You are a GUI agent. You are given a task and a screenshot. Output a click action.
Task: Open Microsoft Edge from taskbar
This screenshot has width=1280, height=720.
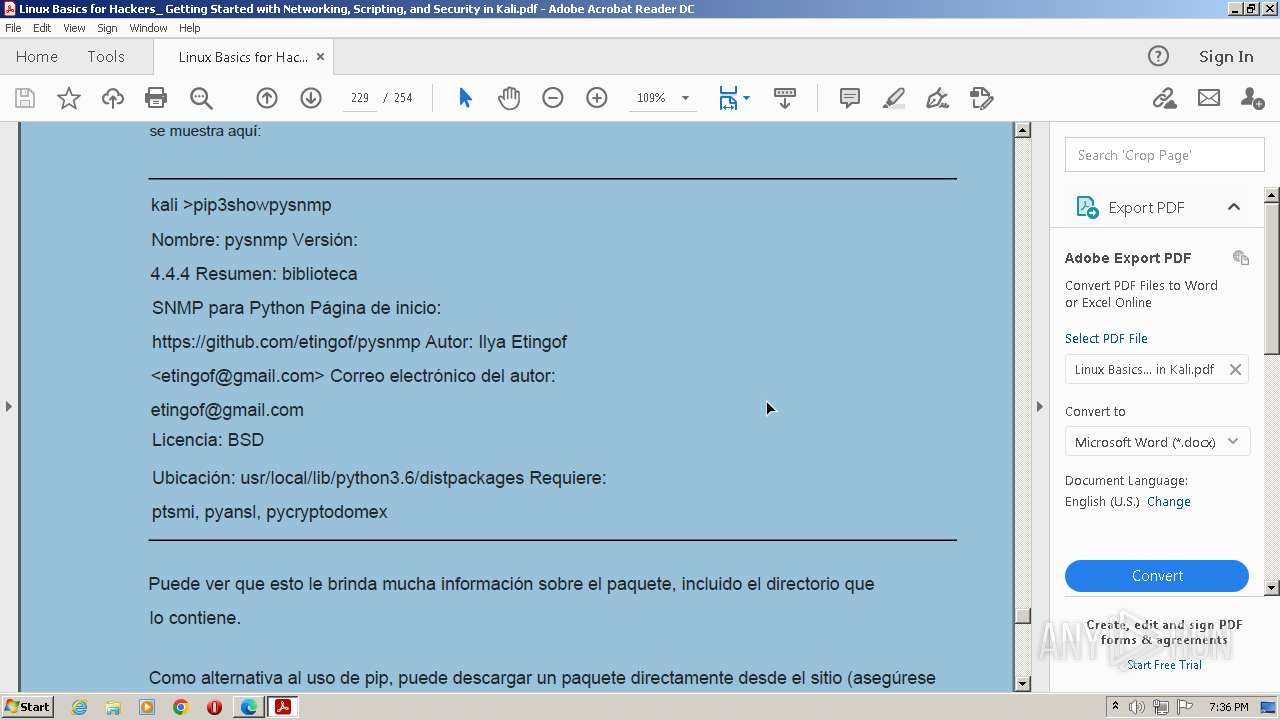pyautogui.click(x=248, y=707)
